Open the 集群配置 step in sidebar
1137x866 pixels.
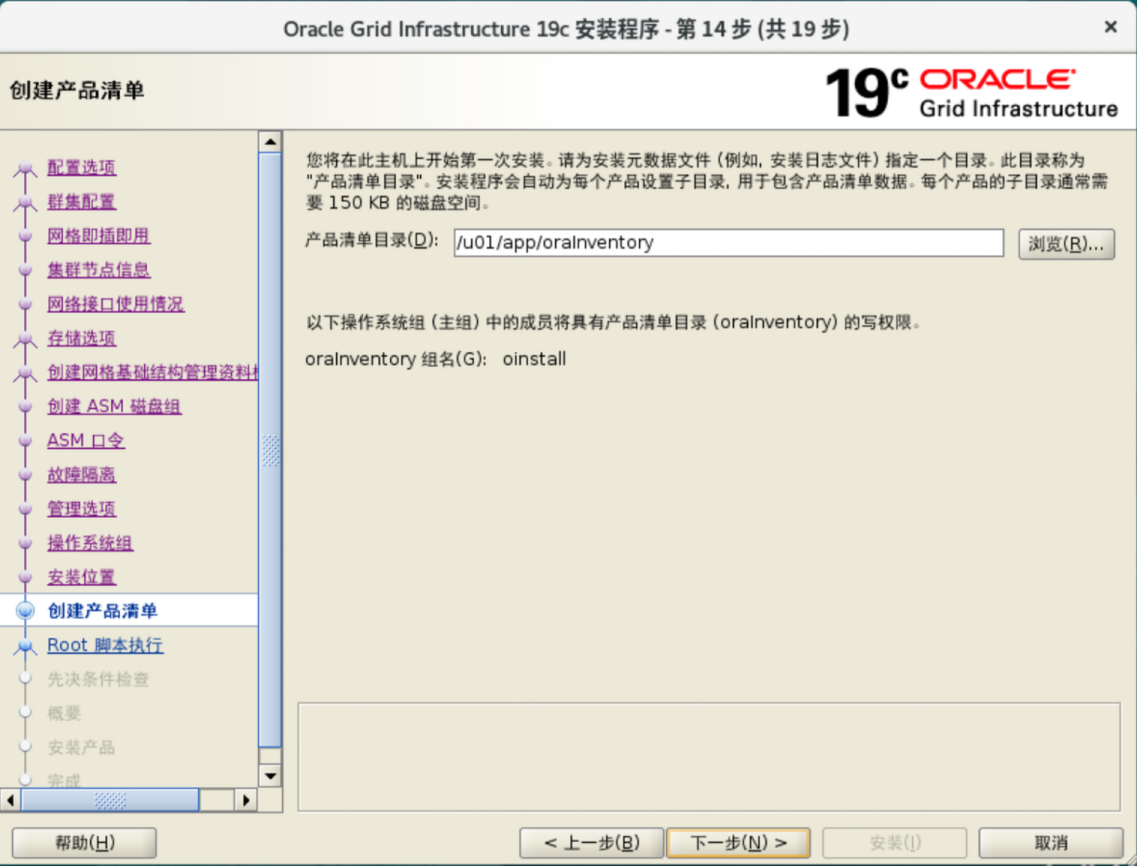81,202
